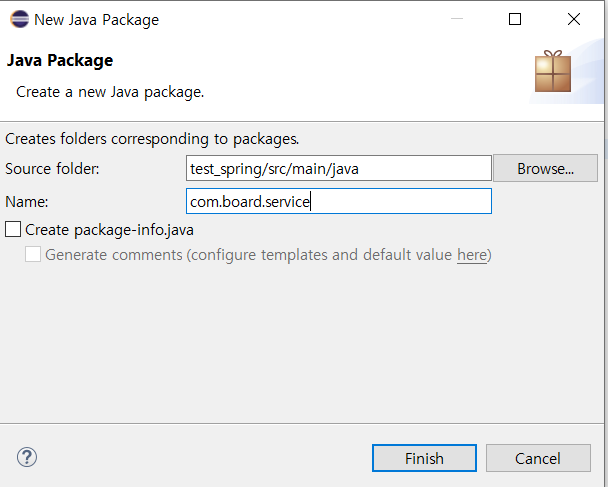Close the New Java Package dialog

[574, 19]
